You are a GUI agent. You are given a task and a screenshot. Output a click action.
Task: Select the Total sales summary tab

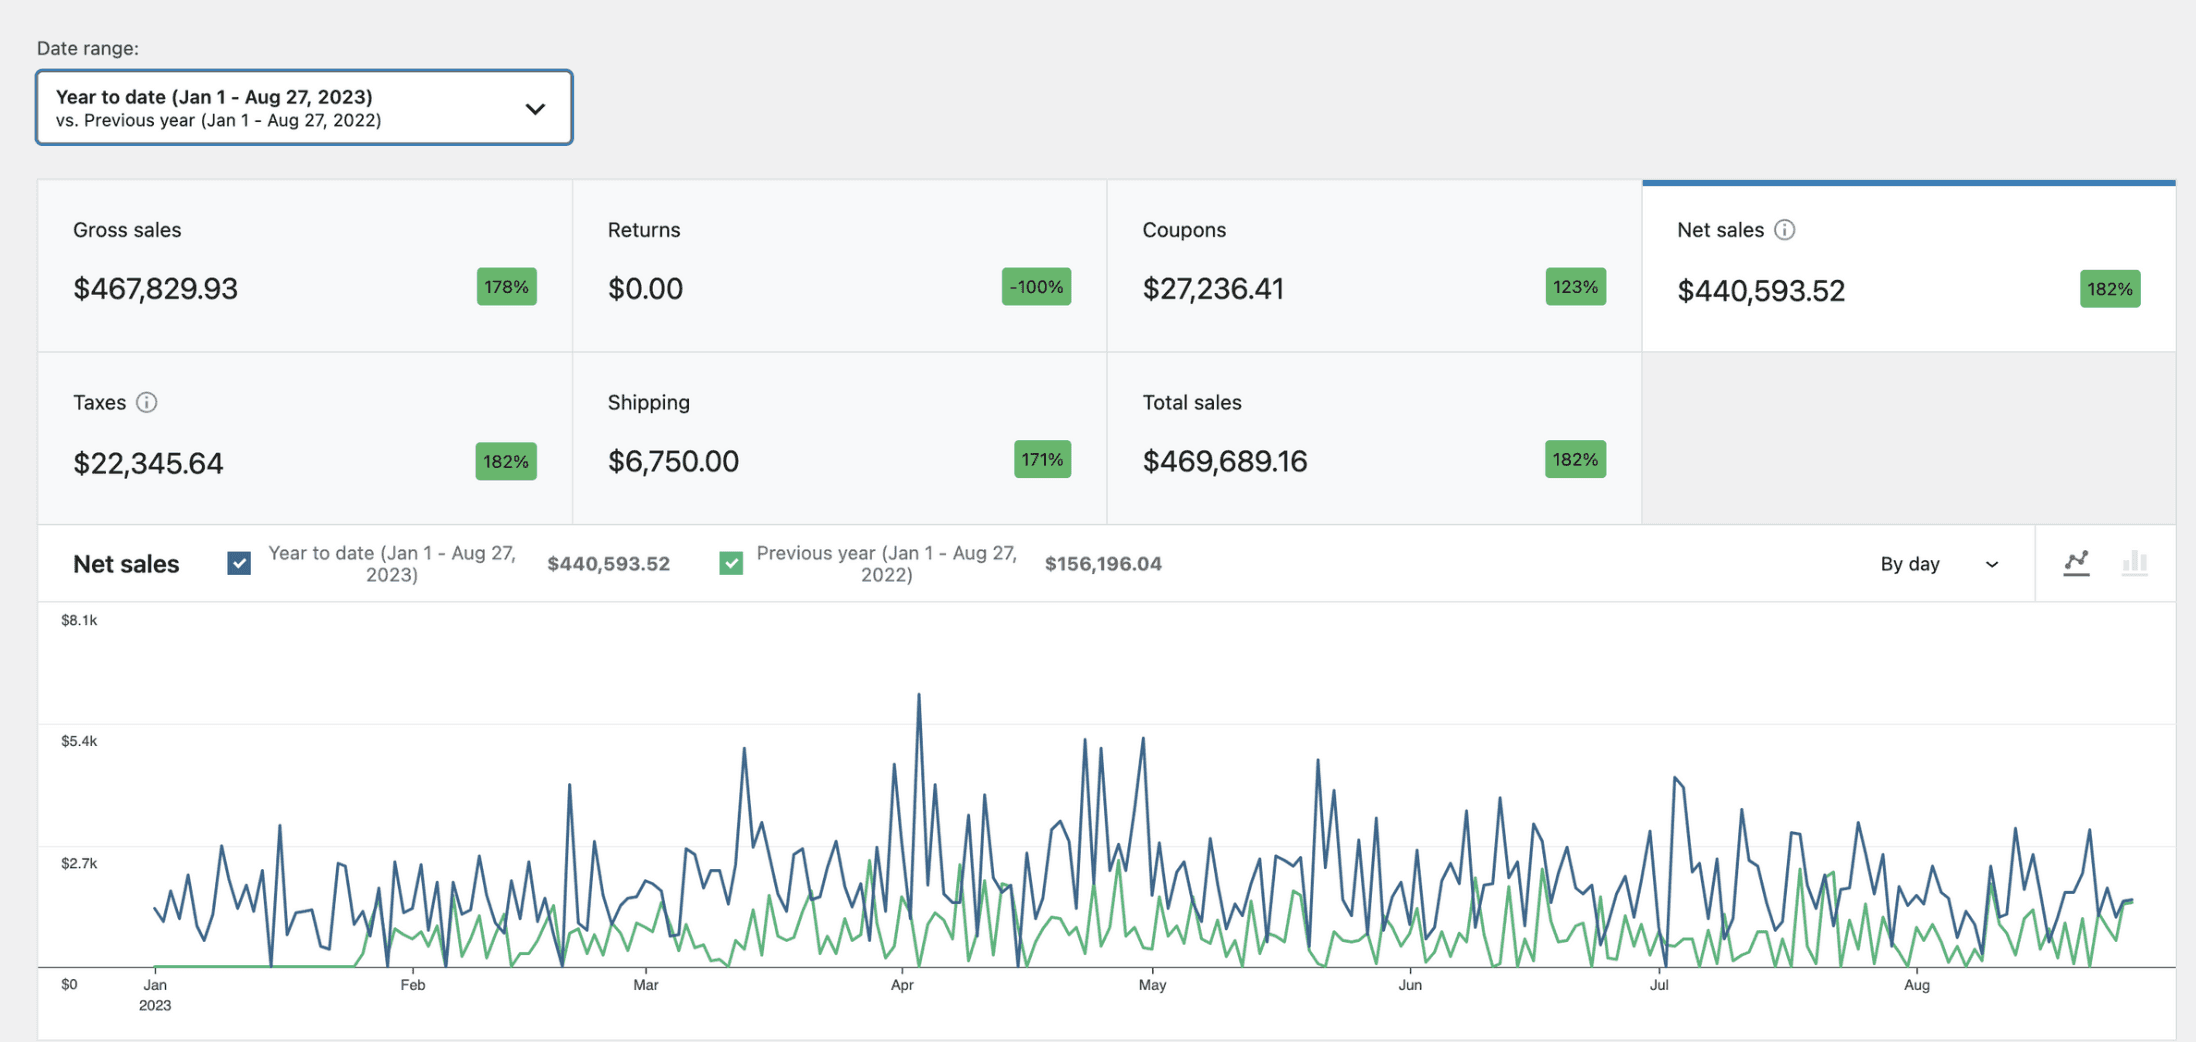pos(1374,438)
